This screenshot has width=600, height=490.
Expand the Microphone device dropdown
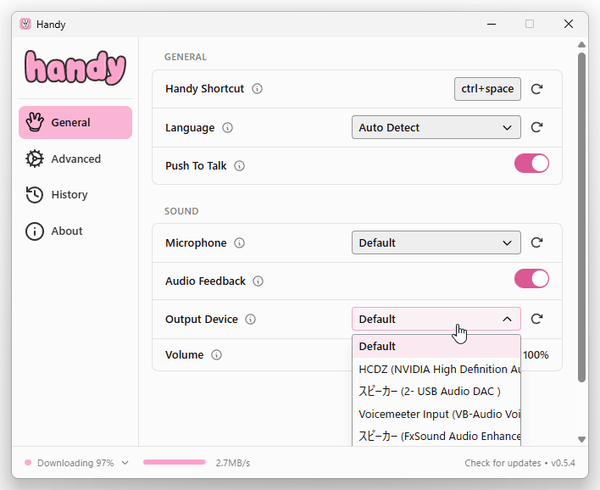pos(436,243)
